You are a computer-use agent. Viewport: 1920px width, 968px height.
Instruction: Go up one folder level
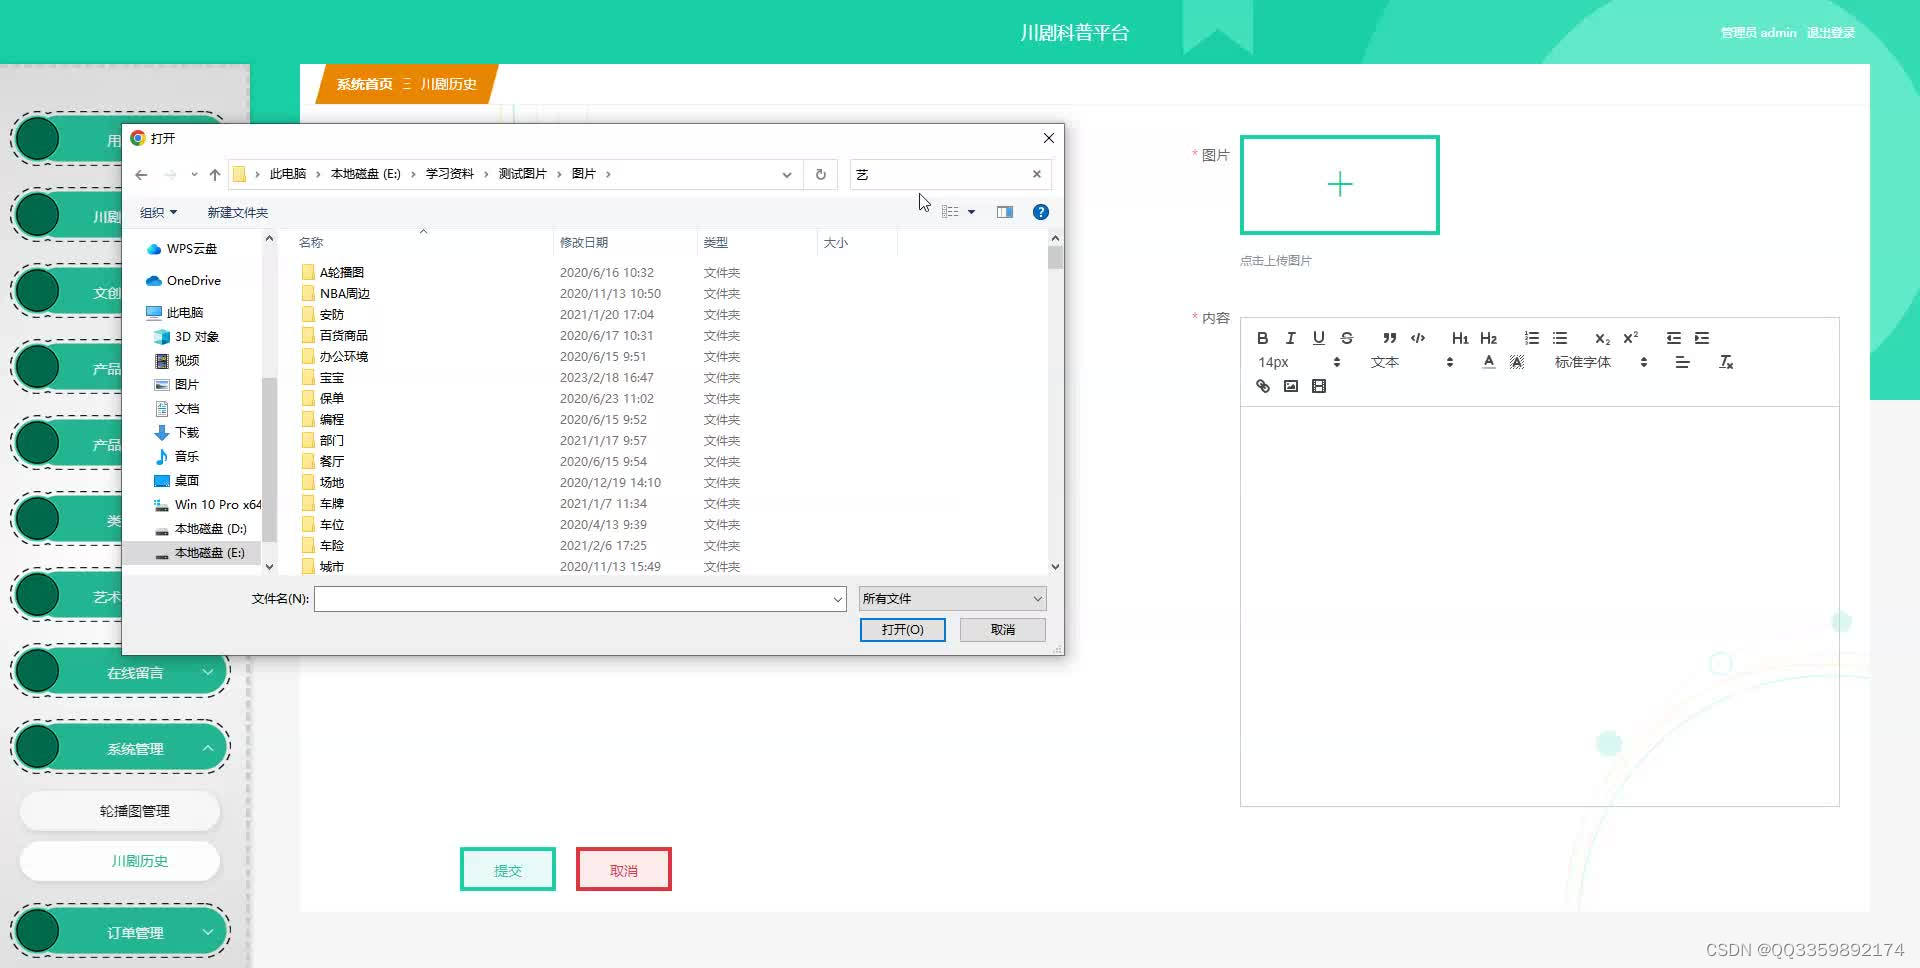tap(214, 174)
